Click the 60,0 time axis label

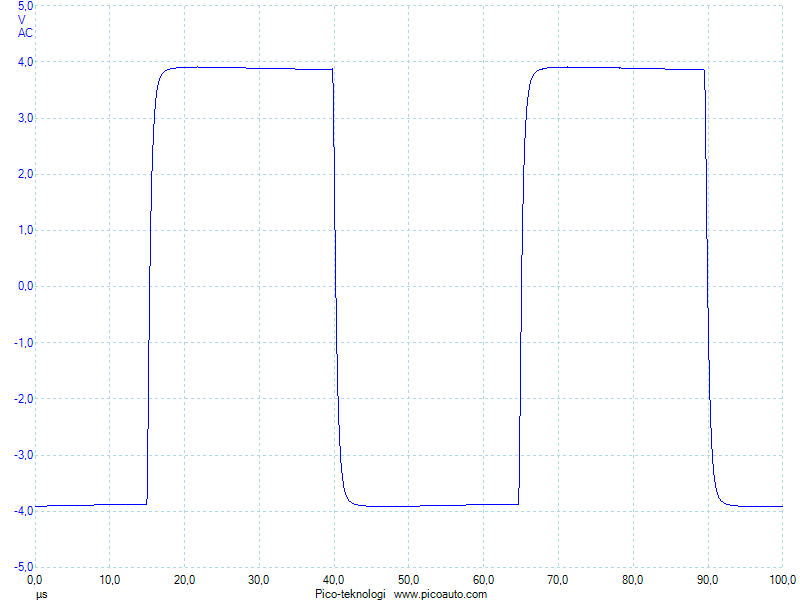pyautogui.click(x=483, y=580)
